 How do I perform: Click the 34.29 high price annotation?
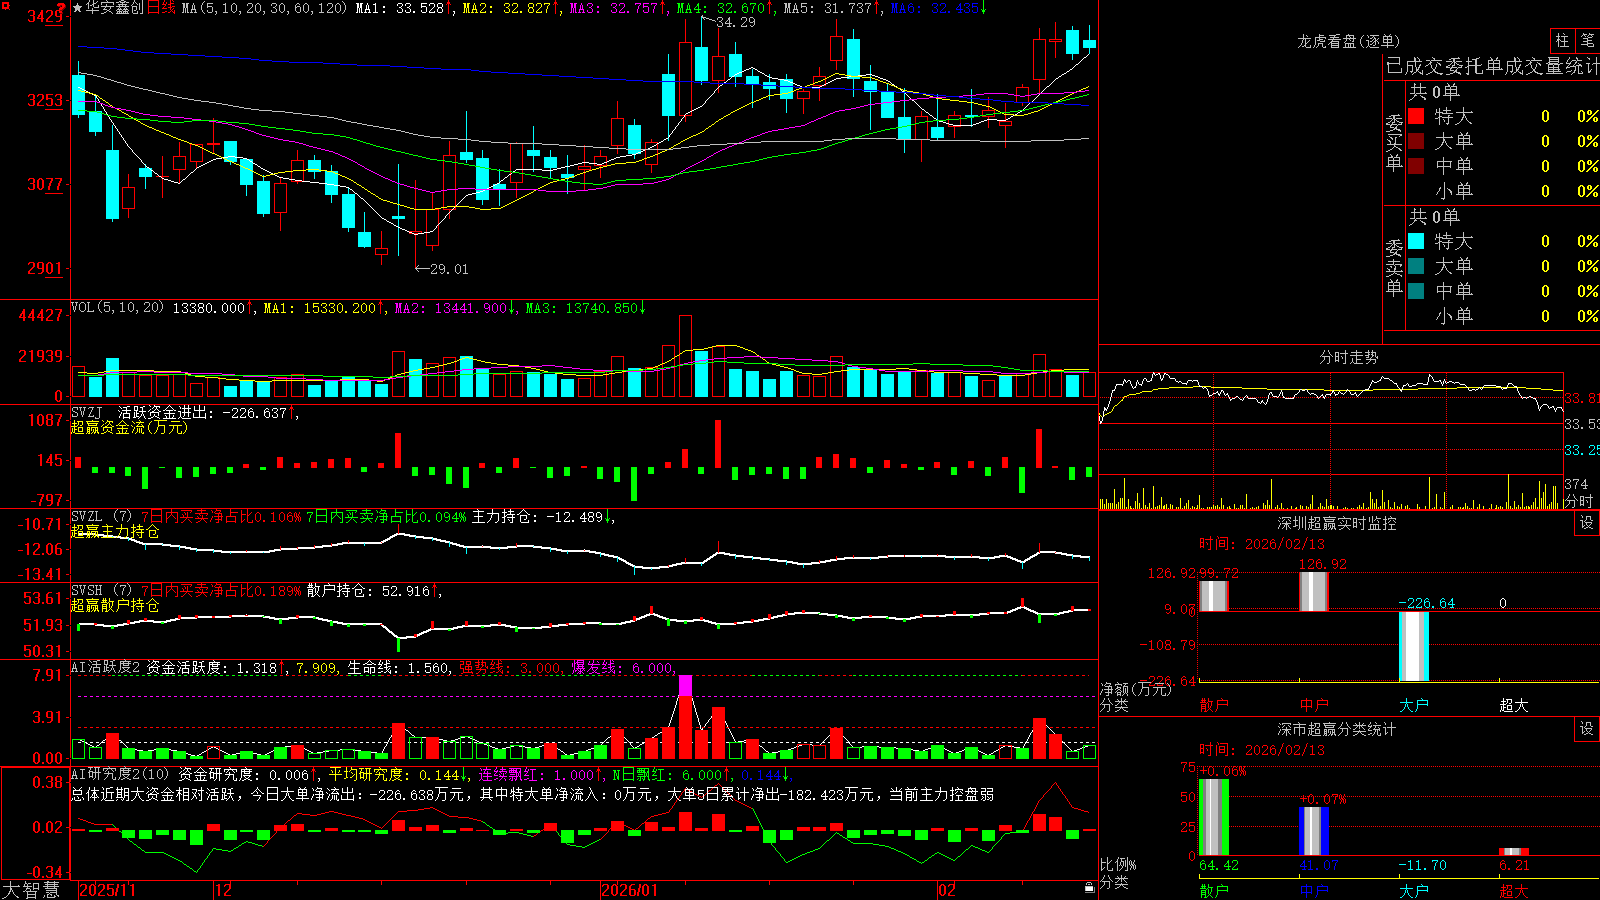point(735,22)
